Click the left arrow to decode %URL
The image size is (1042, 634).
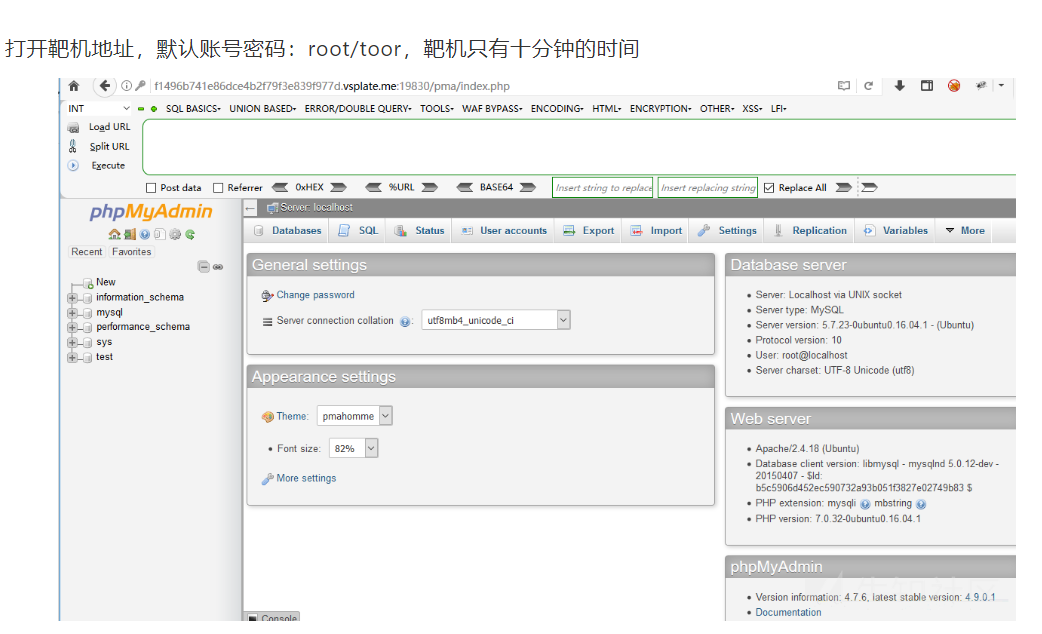(373, 187)
